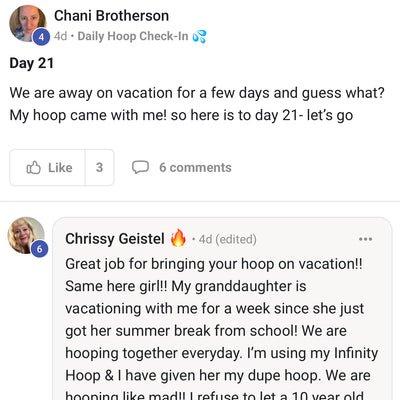Click the thumbs-up Like icon

tap(34, 168)
